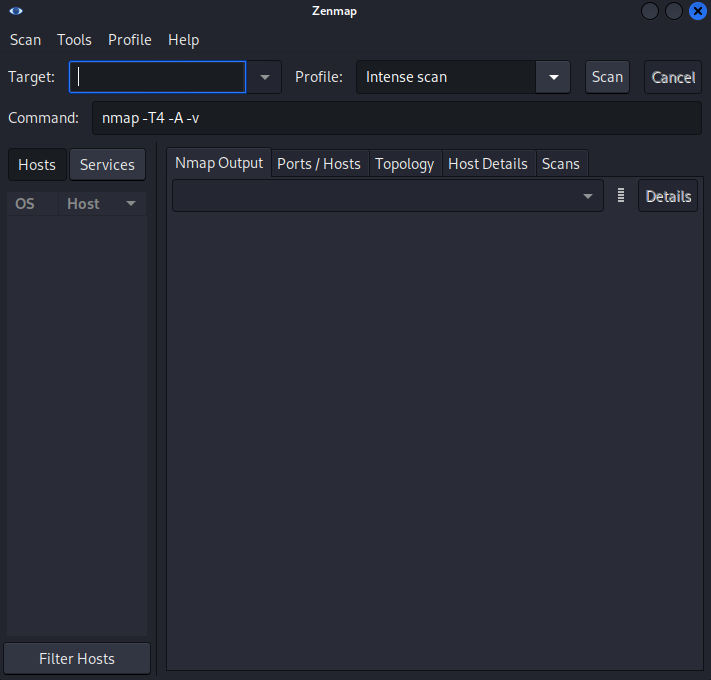Viewport: 711px width, 680px height.
Task: Select the Services view button
Action: (x=107, y=165)
